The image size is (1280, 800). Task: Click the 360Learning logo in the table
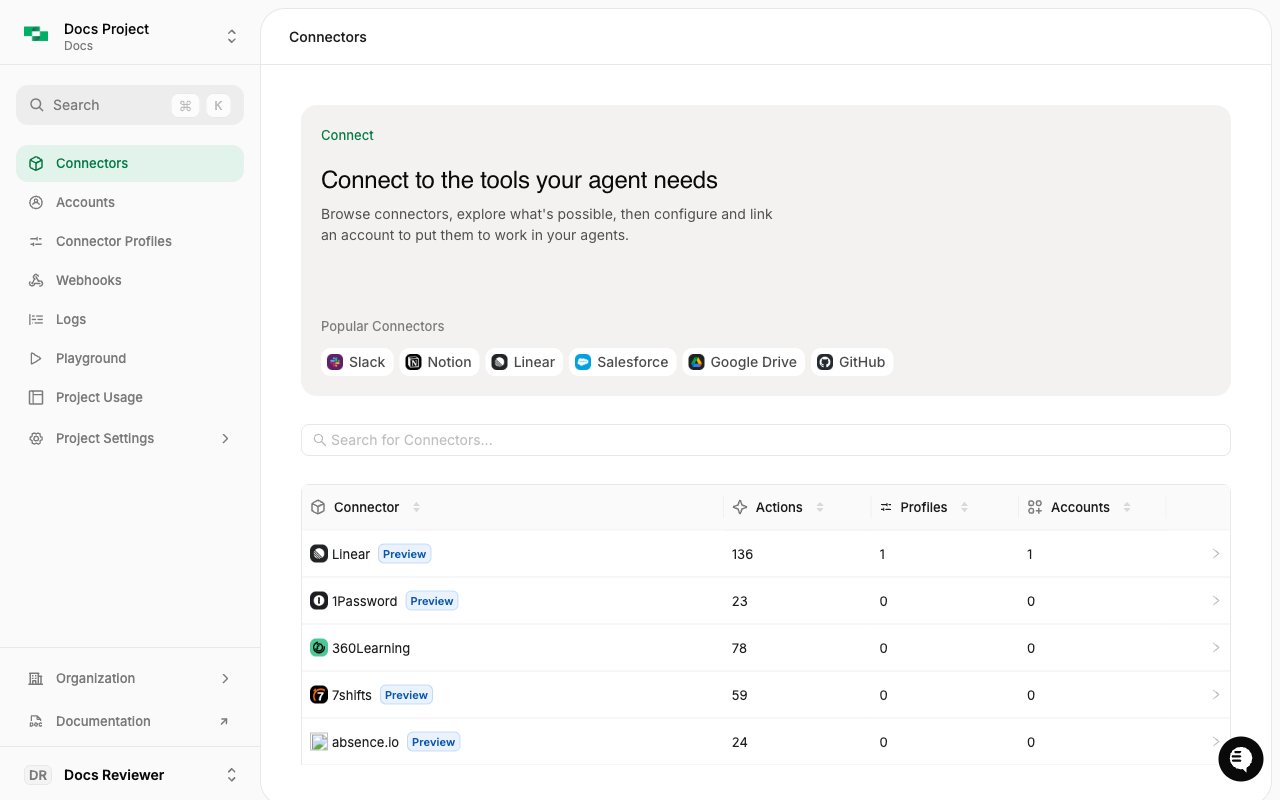pos(319,648)
